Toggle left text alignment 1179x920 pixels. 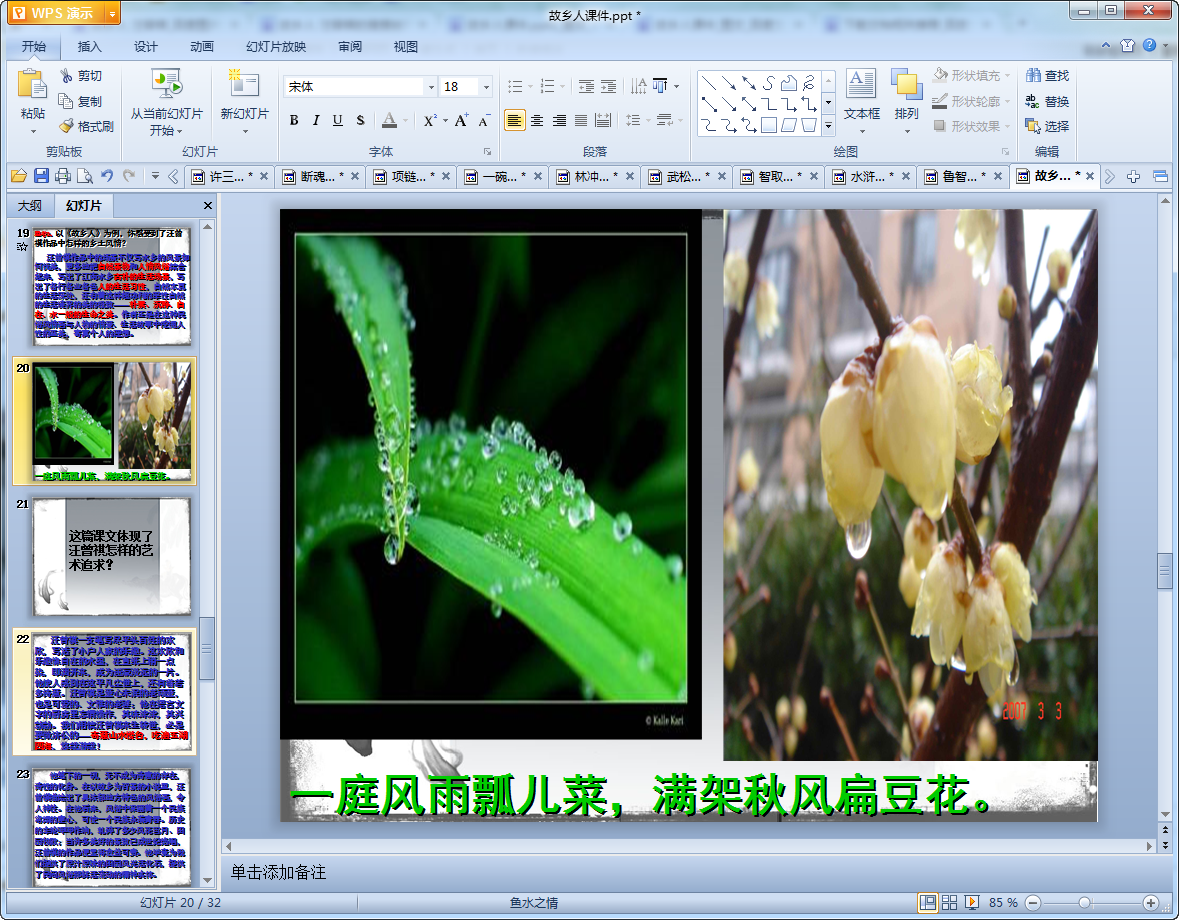click(514, 120)
